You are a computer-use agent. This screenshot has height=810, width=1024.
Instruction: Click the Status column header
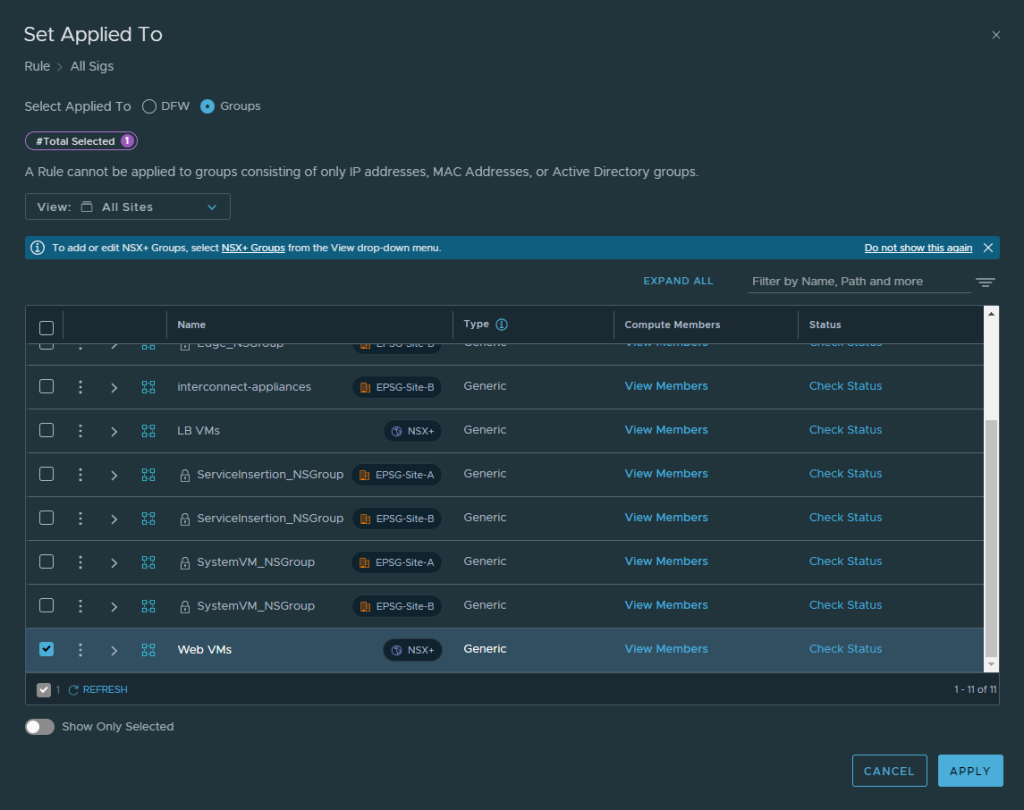pos(825,325)
